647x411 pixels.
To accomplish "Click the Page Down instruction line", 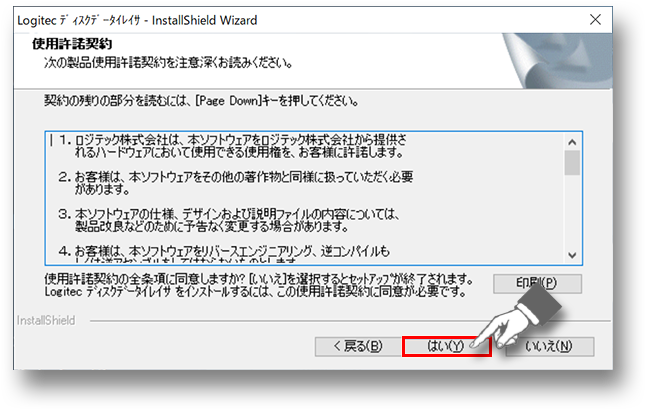I will [x=201, y=101].
